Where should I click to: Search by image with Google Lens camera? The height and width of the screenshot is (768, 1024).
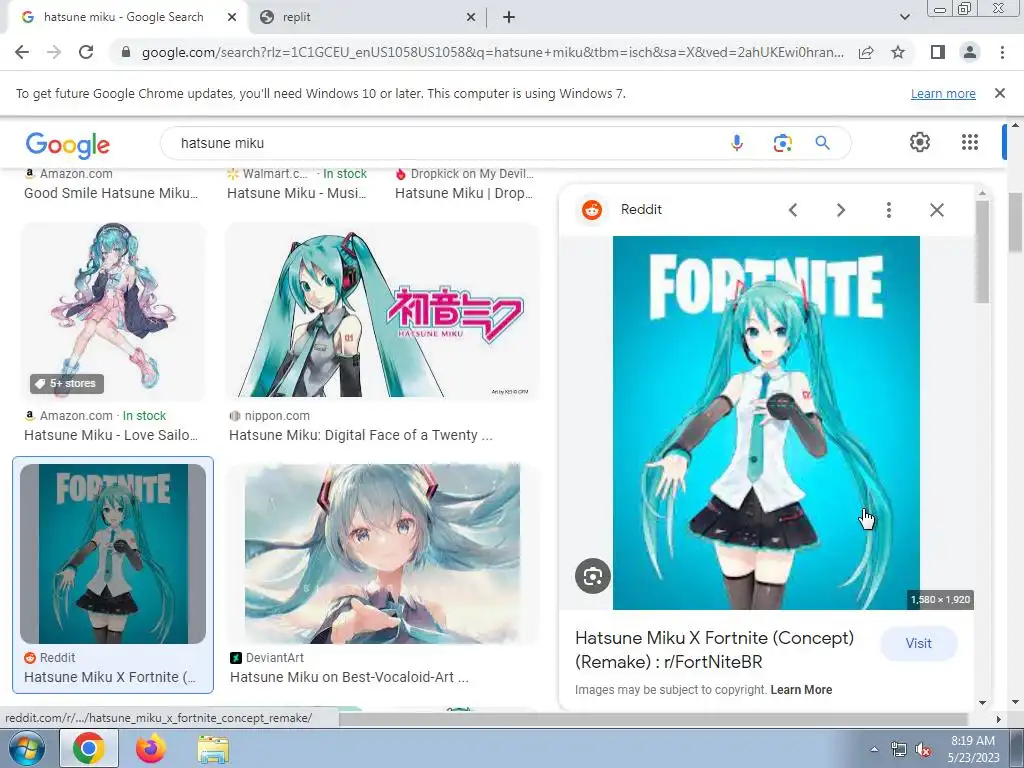(782, 143)
